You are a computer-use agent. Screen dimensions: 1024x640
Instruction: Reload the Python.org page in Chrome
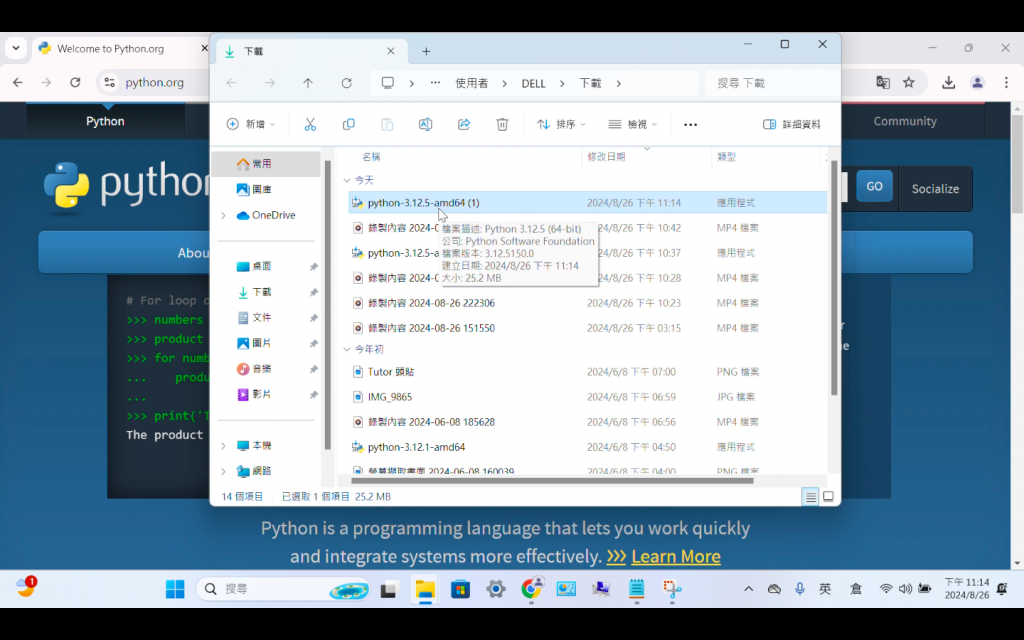pos(75,82)
